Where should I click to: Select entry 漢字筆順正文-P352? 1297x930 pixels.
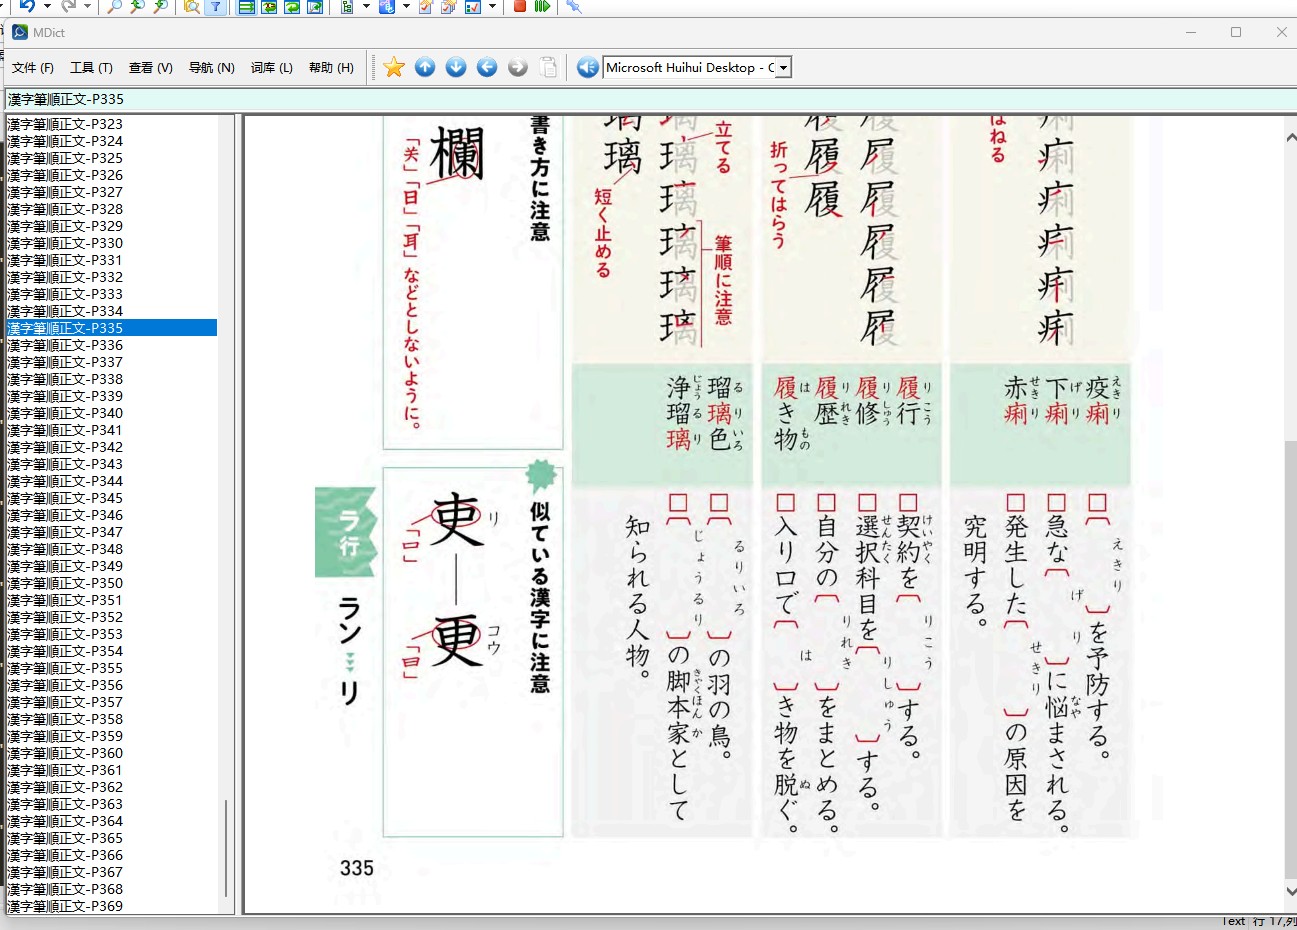pos(112,617)
